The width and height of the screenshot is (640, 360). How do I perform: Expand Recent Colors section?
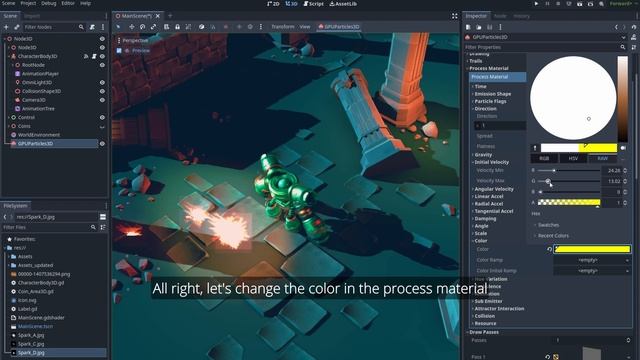coord(553,236)
